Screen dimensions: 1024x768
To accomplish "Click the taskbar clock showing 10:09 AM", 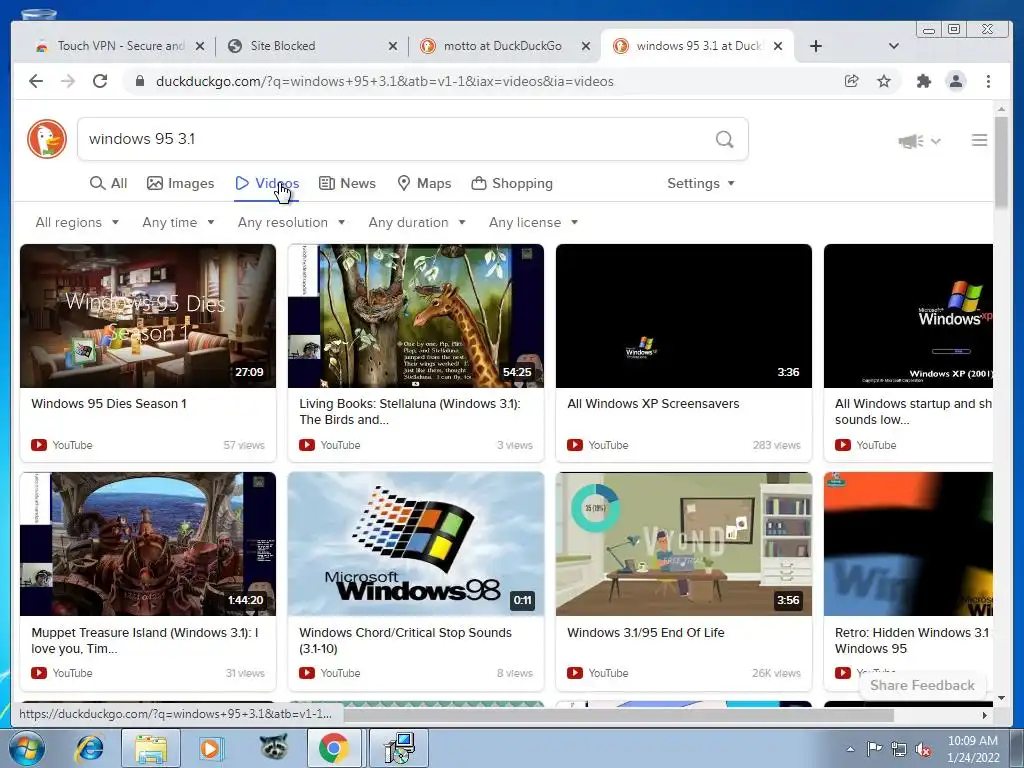I will [x=973, y=748].
